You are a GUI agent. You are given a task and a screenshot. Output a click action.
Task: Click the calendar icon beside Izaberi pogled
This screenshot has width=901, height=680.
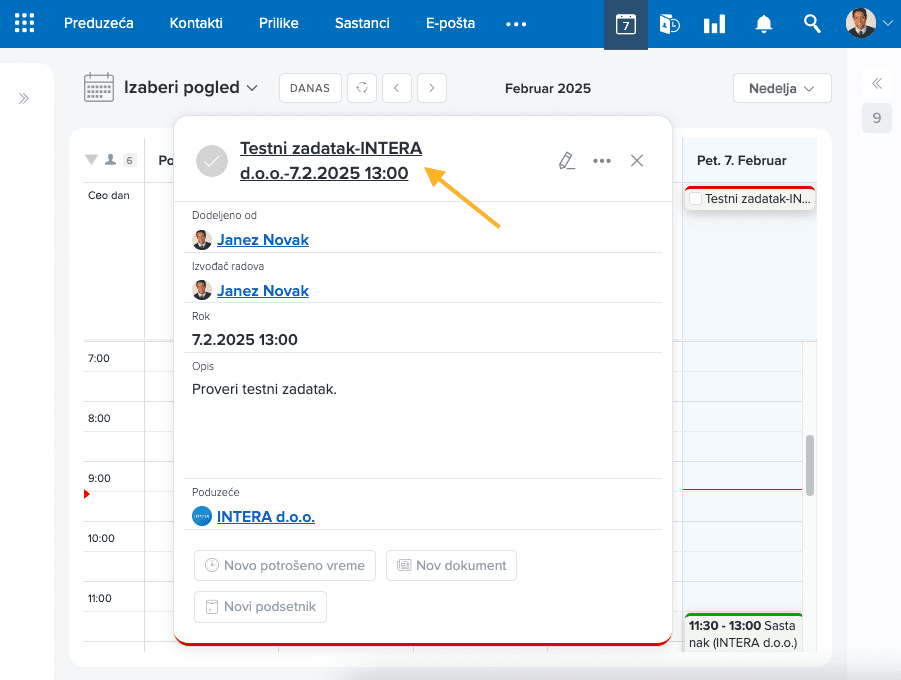point(99,87)
